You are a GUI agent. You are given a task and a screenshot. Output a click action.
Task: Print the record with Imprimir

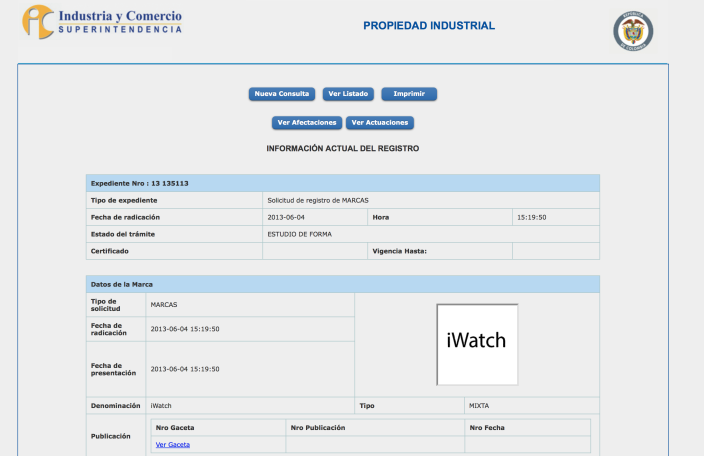coord(409,94)
